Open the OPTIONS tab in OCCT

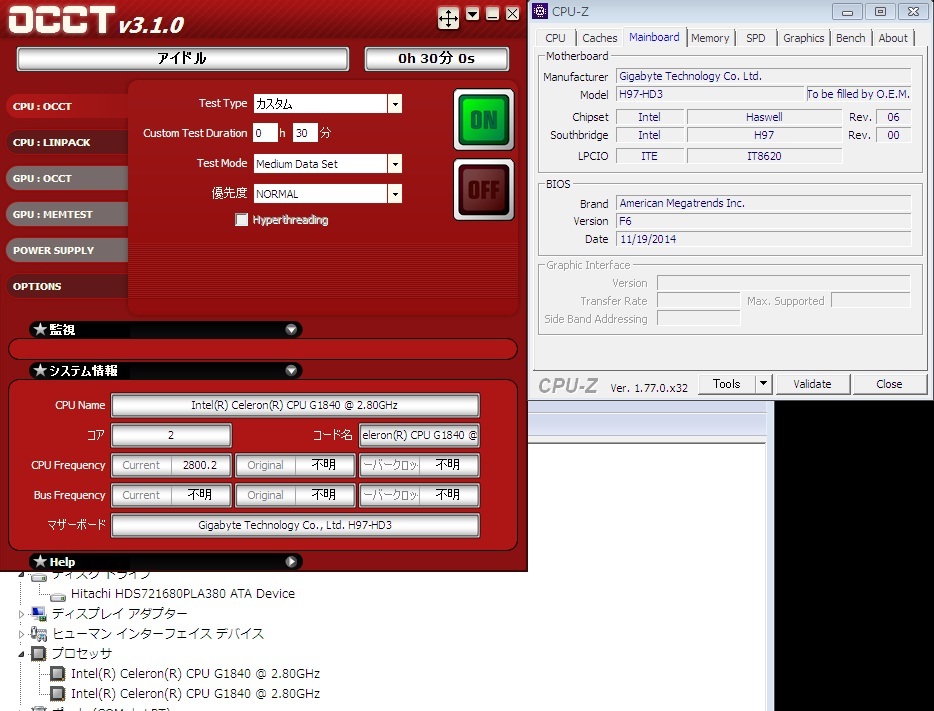click(67, 286)
